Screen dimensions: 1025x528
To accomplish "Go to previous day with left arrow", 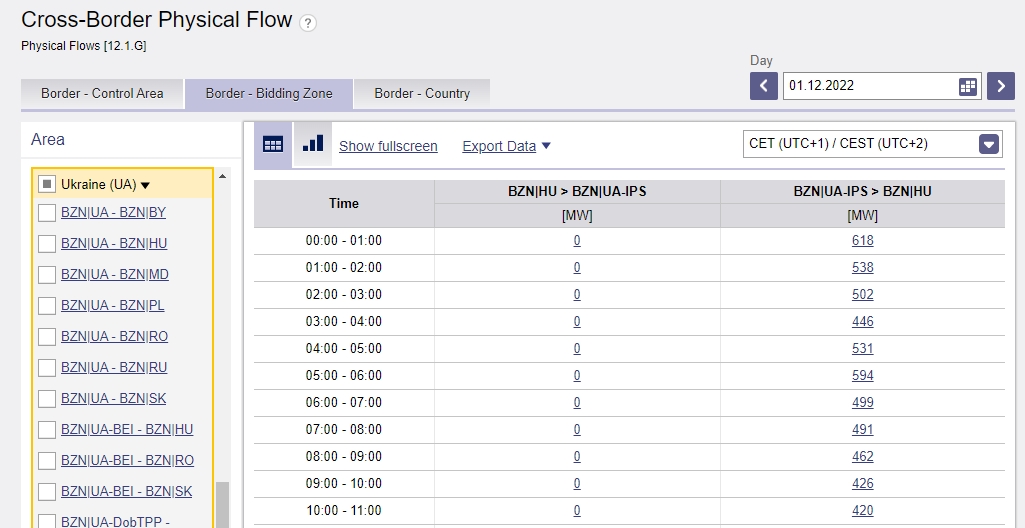I will (764, 86).
